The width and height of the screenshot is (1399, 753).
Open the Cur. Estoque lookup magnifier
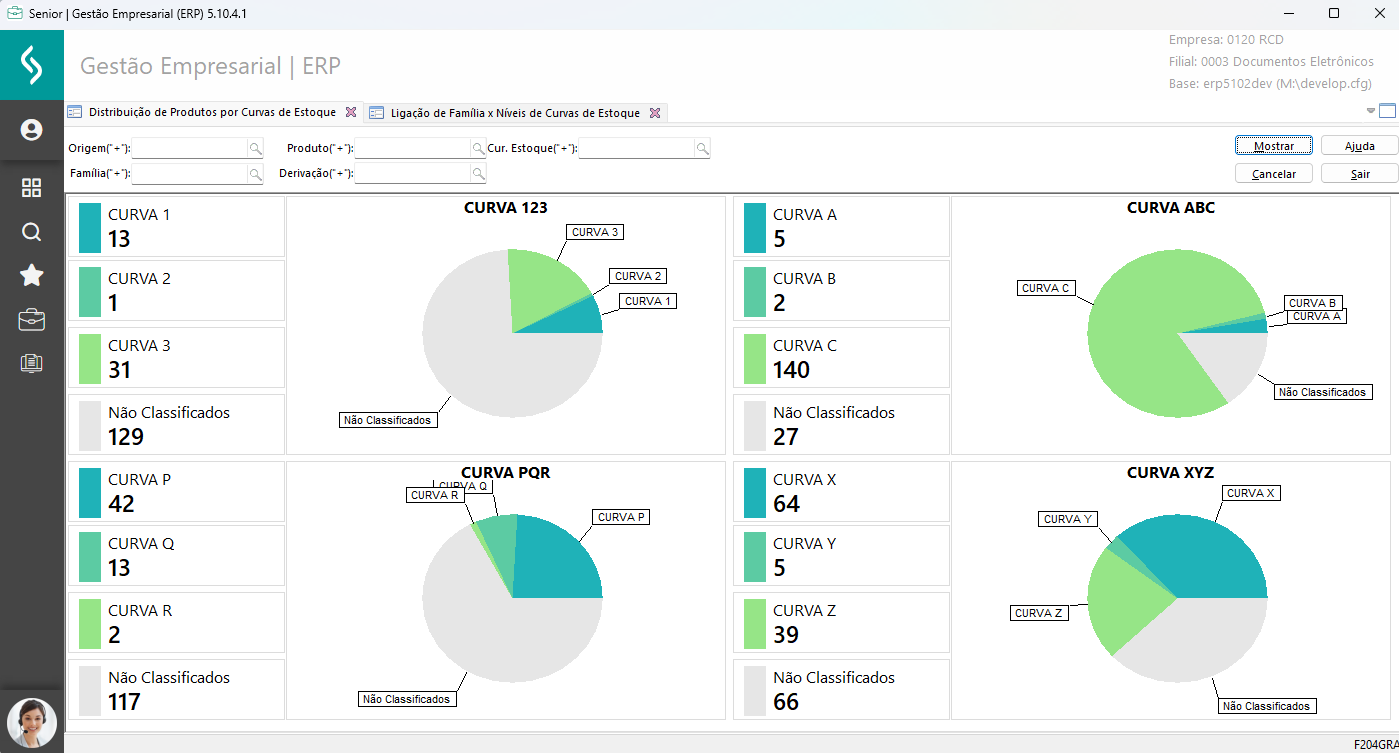(703, 148)
